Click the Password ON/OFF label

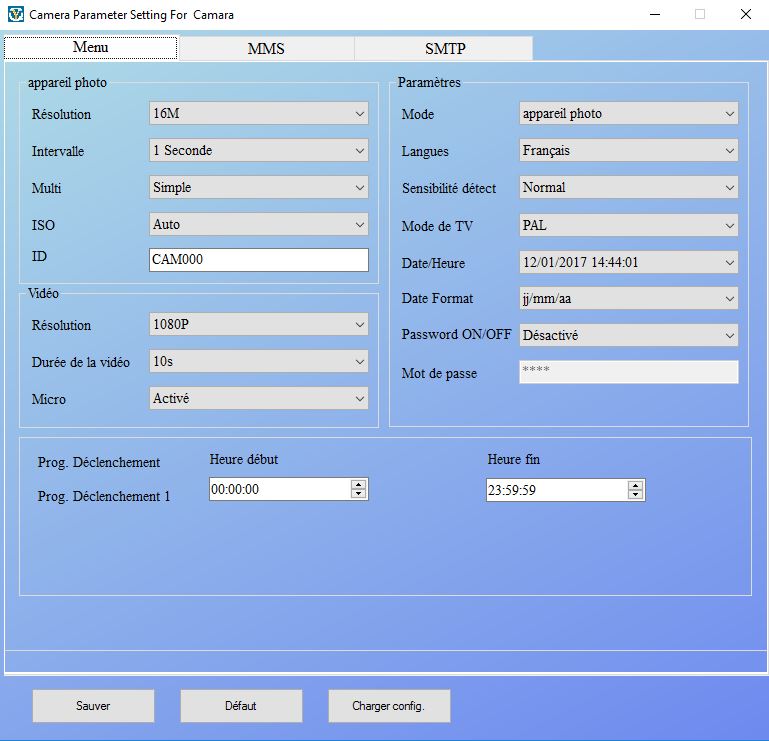point(456,334)
